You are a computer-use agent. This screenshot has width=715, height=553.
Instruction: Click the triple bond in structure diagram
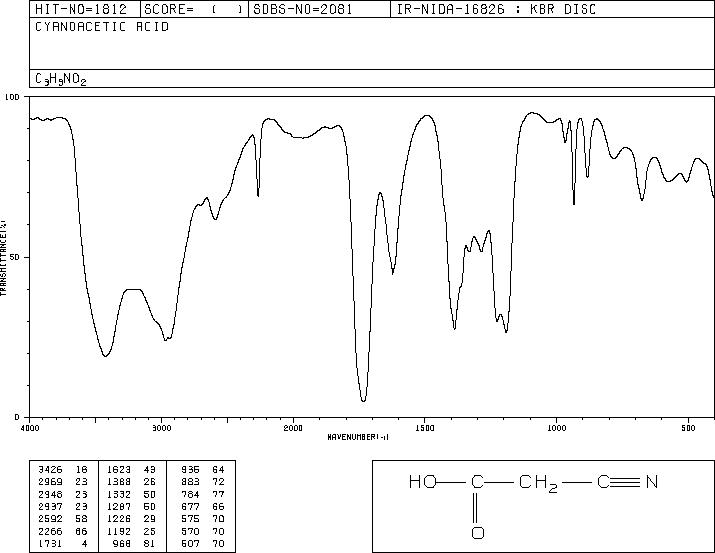pos(626,482)
